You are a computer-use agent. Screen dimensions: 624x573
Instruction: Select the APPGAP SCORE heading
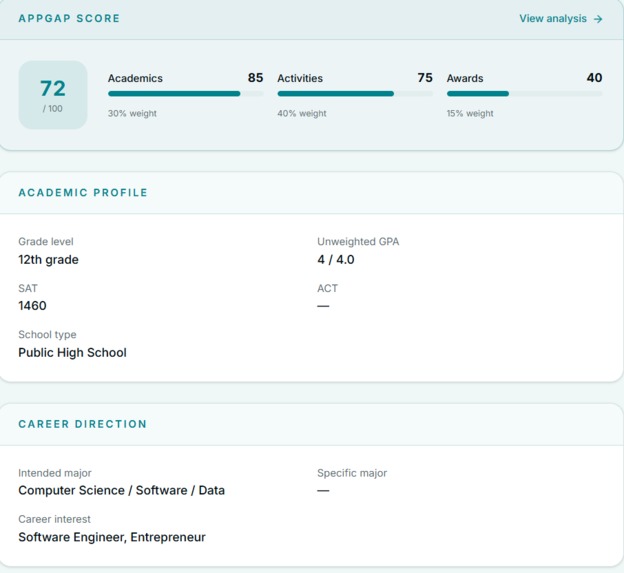coord(69,18)
